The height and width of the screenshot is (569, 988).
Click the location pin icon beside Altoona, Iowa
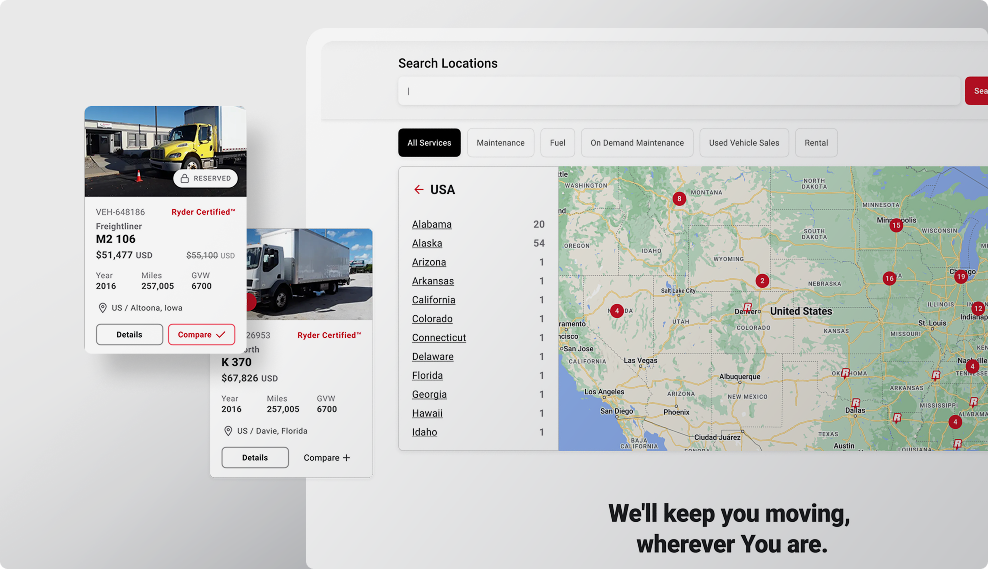(102, 308)
